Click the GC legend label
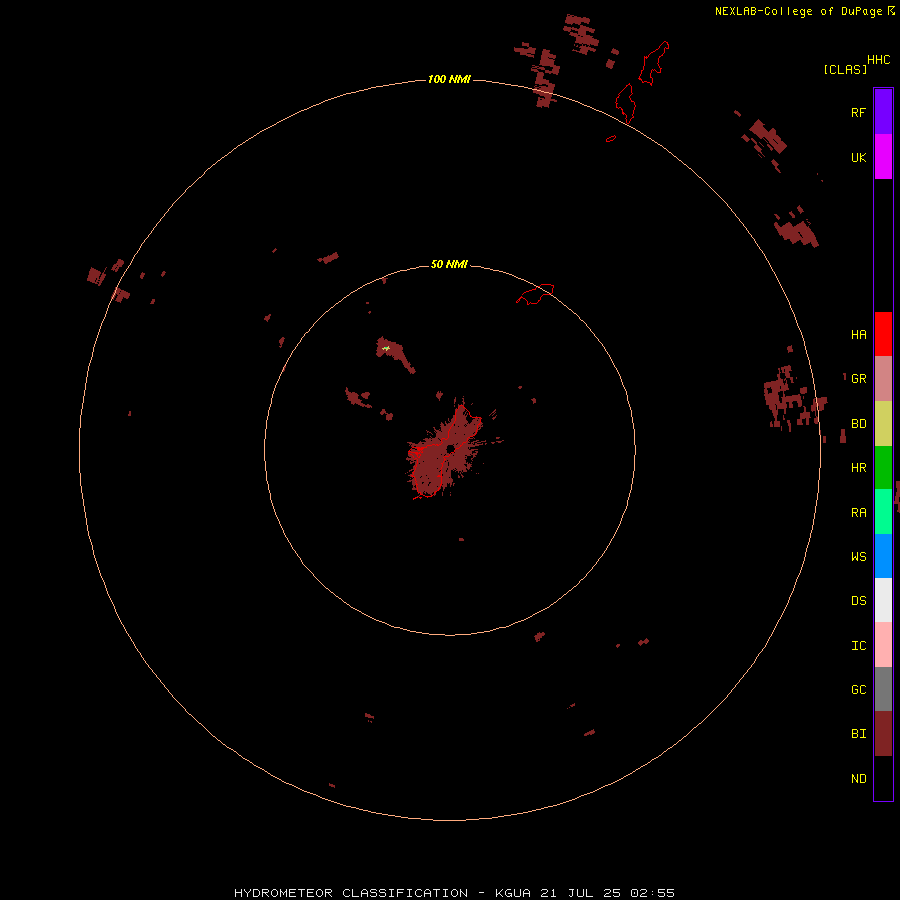900x900 pixels. click(x=858, y=689)
